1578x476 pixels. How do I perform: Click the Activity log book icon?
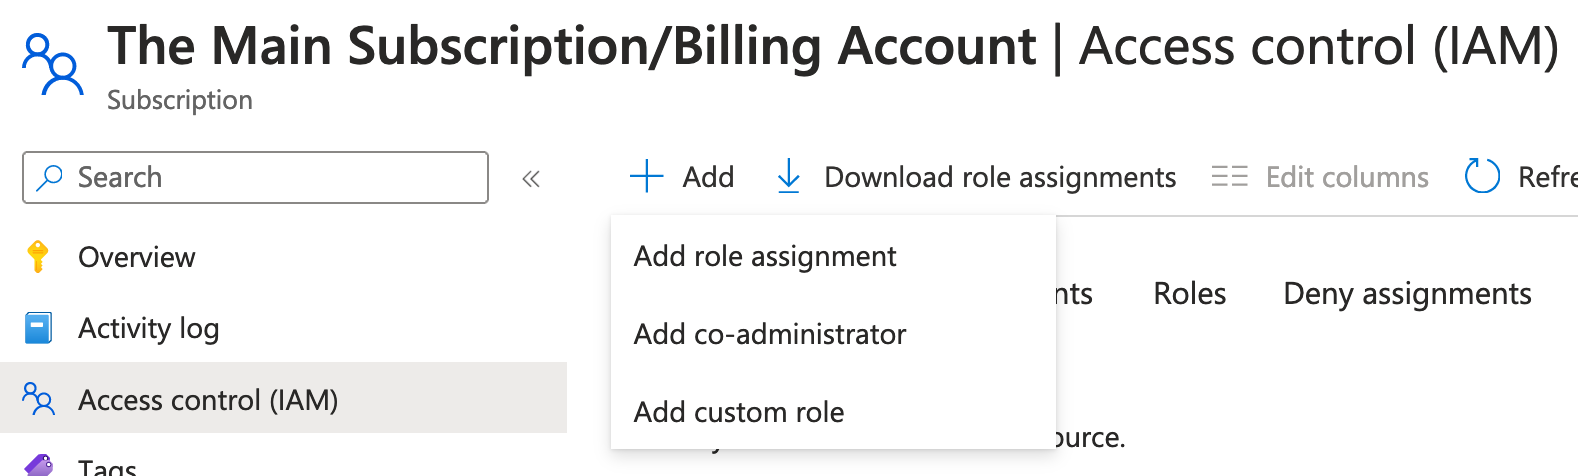point(38,328)
